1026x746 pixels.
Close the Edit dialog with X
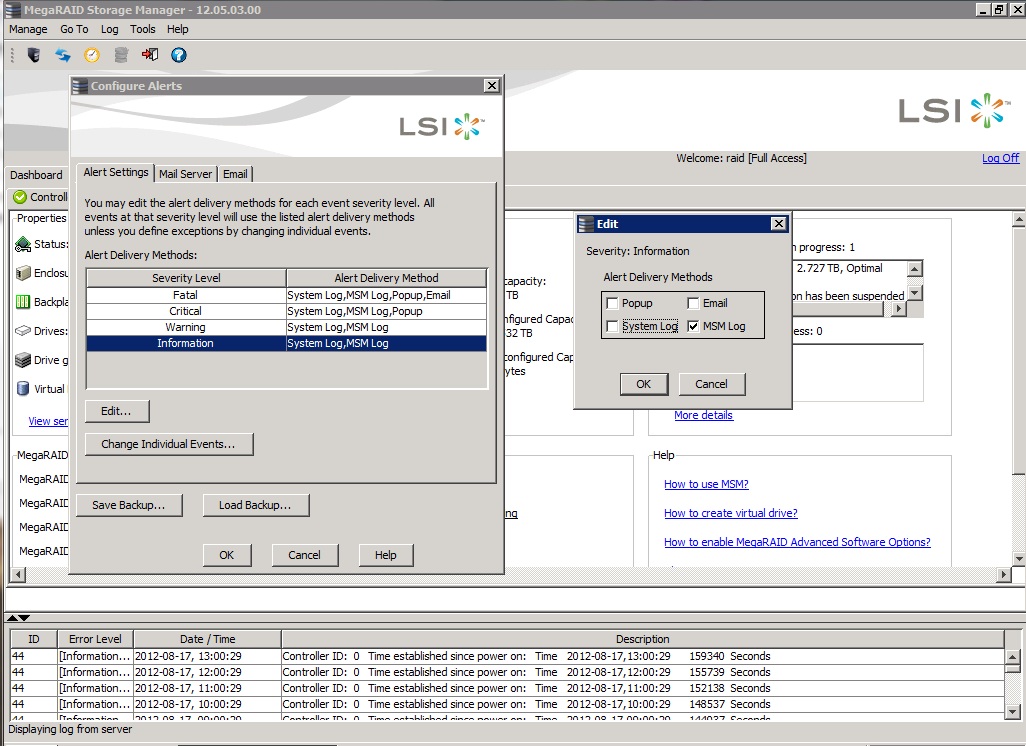[779, 224]
